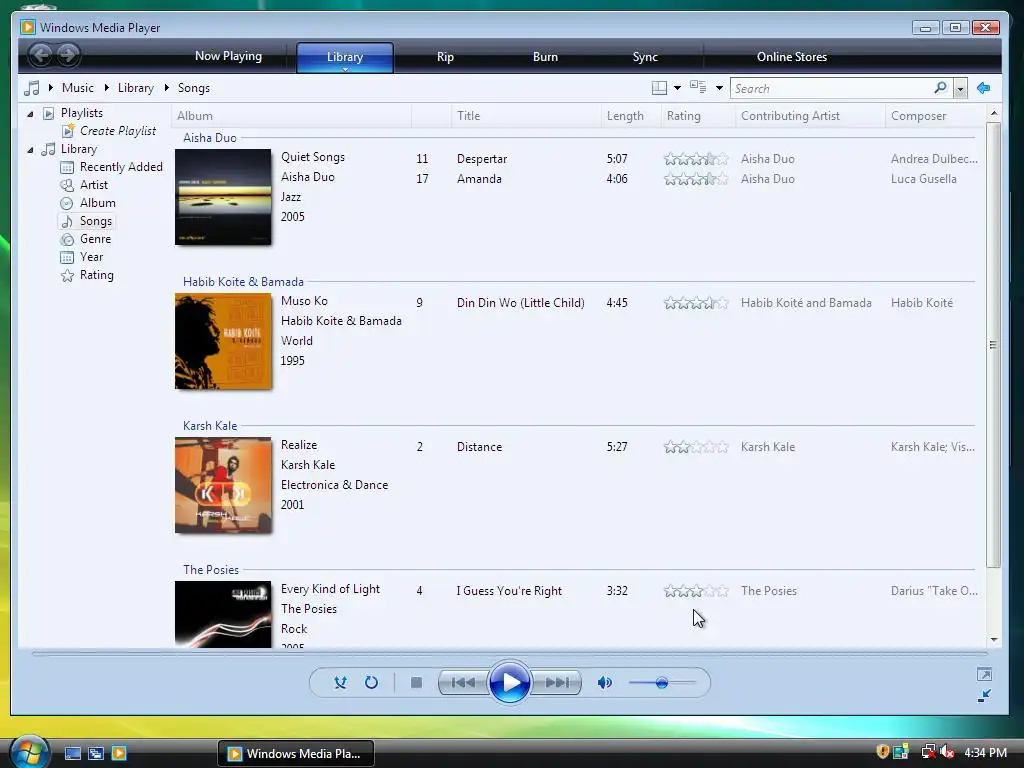Select the song Despertar

tap(482, 159)
